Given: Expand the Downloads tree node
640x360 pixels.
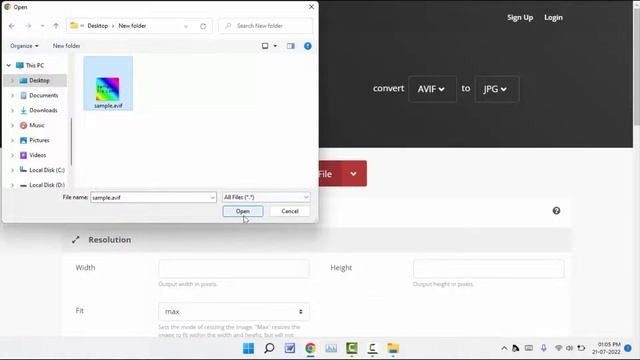Looking at the screenshot, I should tap(12, 111).
